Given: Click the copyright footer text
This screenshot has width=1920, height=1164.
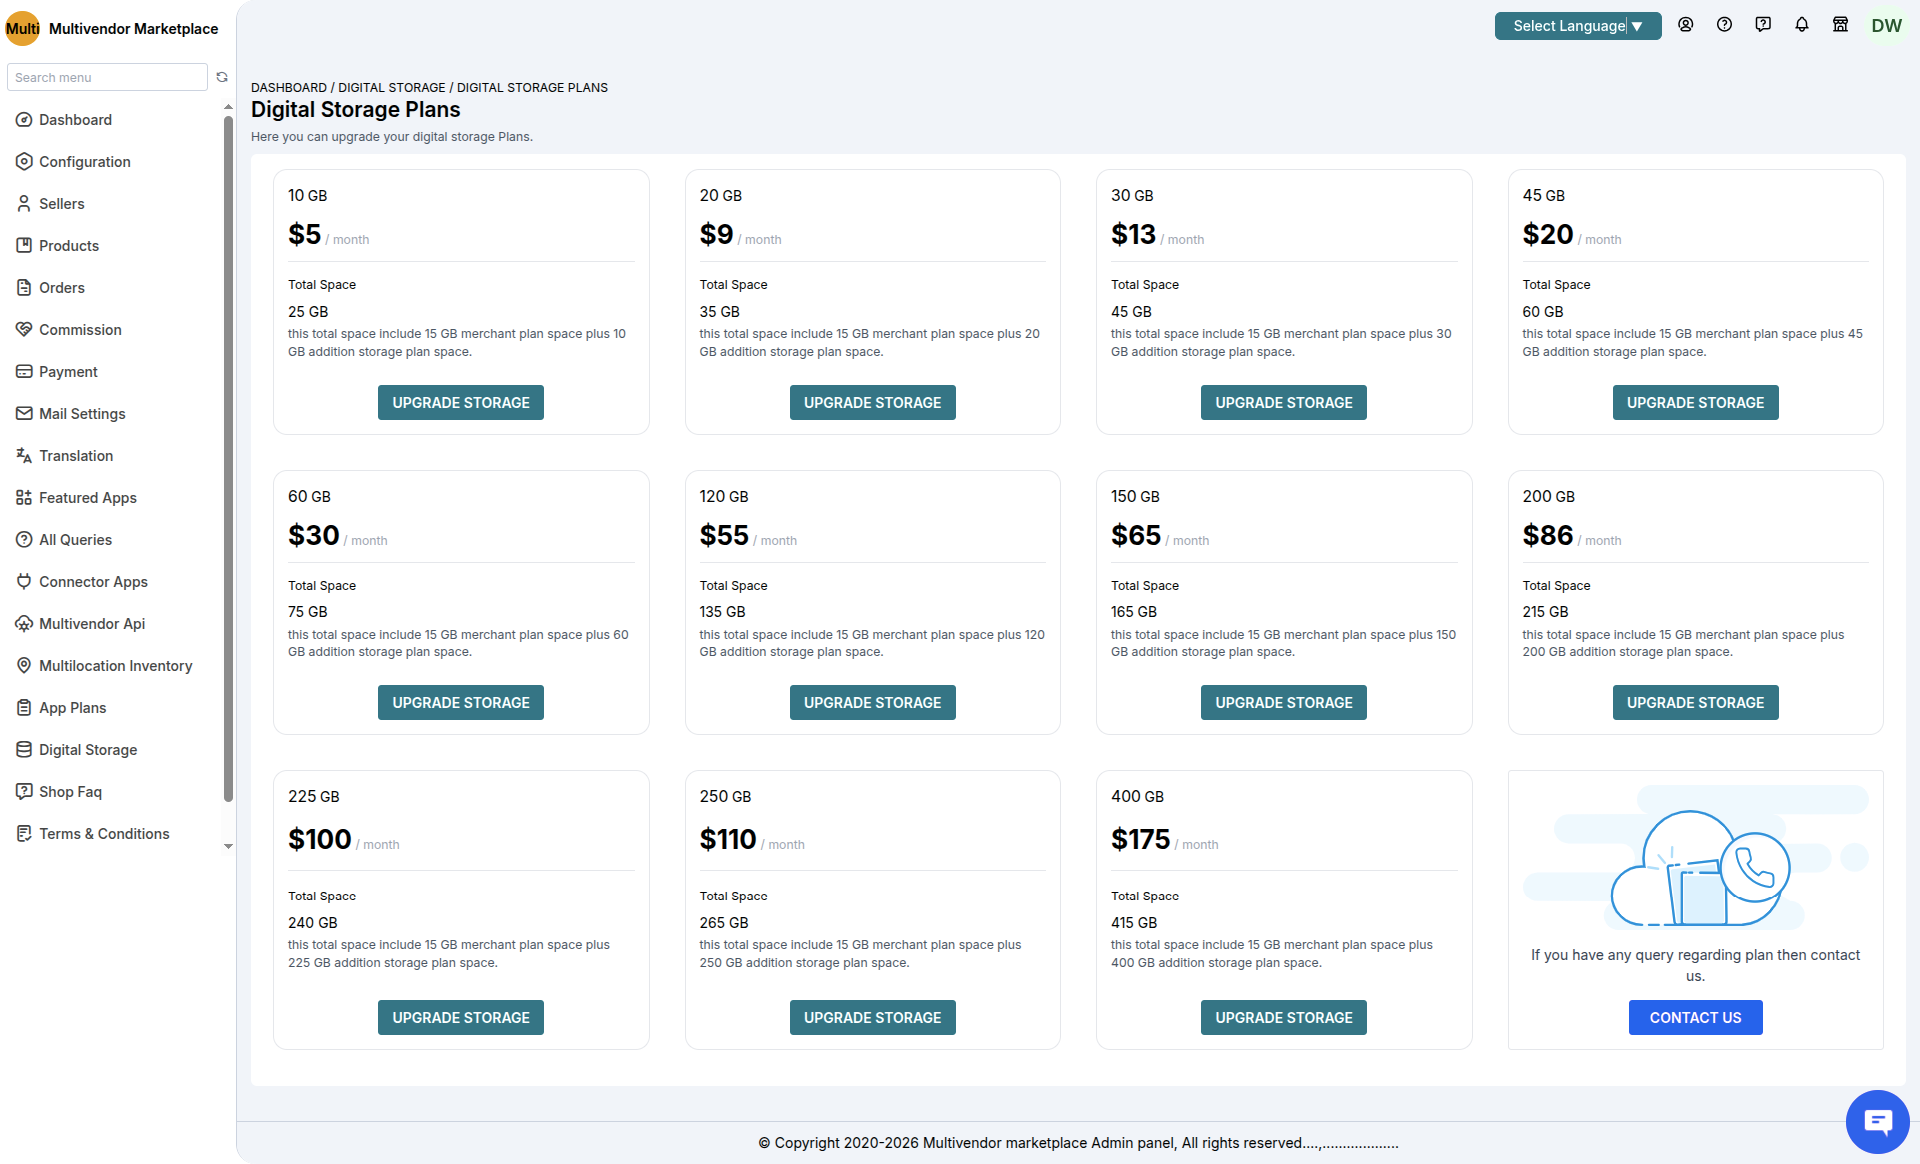Looking at the screenshot, I should [1078, 1143].
